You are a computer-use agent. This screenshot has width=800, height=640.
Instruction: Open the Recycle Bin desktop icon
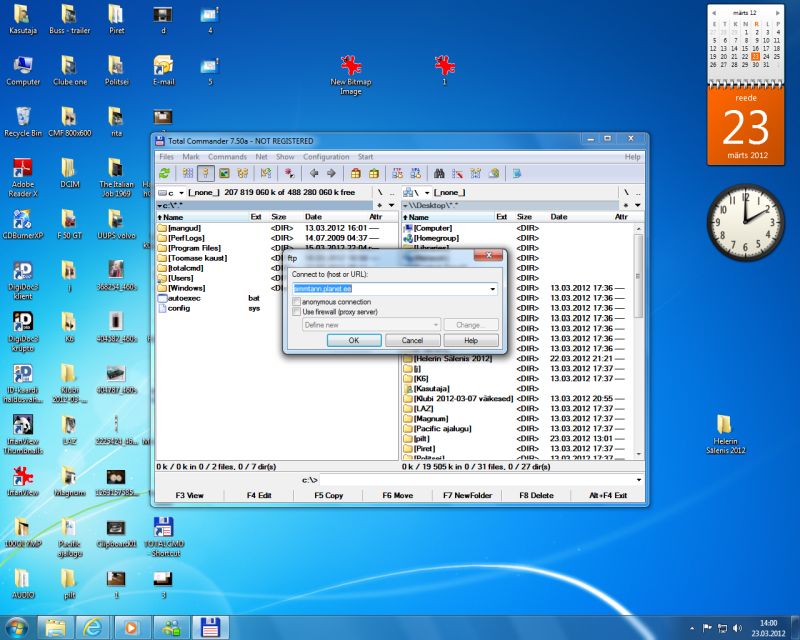click(x=22, y=118)
